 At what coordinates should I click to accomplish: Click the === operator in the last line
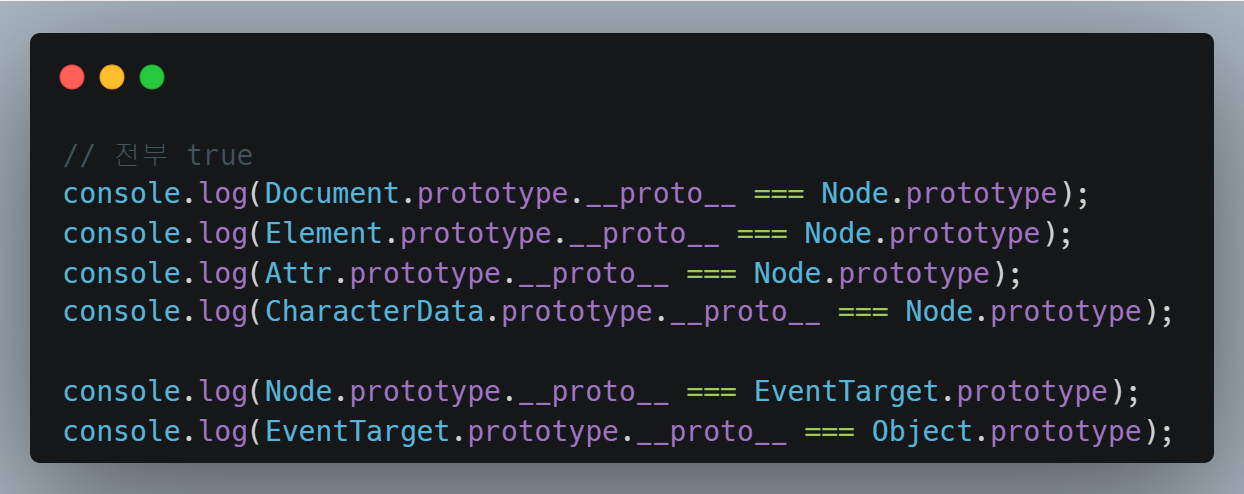[x=829, y=431]
